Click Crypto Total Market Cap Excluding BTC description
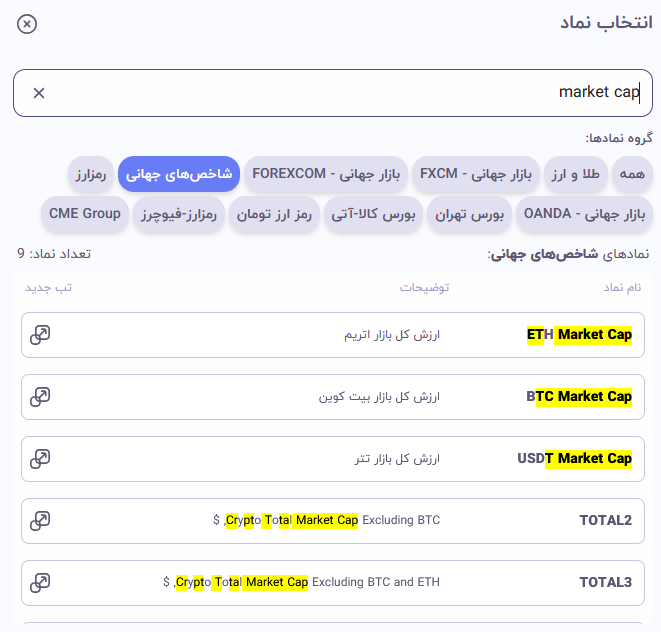This screenshot has height=632, width=661. tap(326, 521)
